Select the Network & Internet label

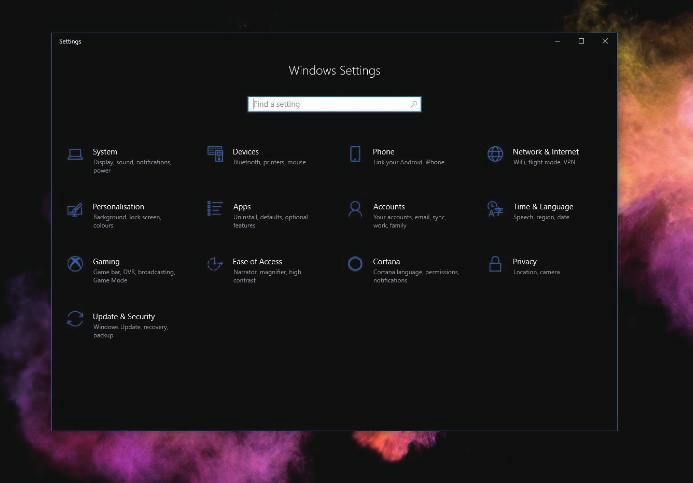[545, 152]
